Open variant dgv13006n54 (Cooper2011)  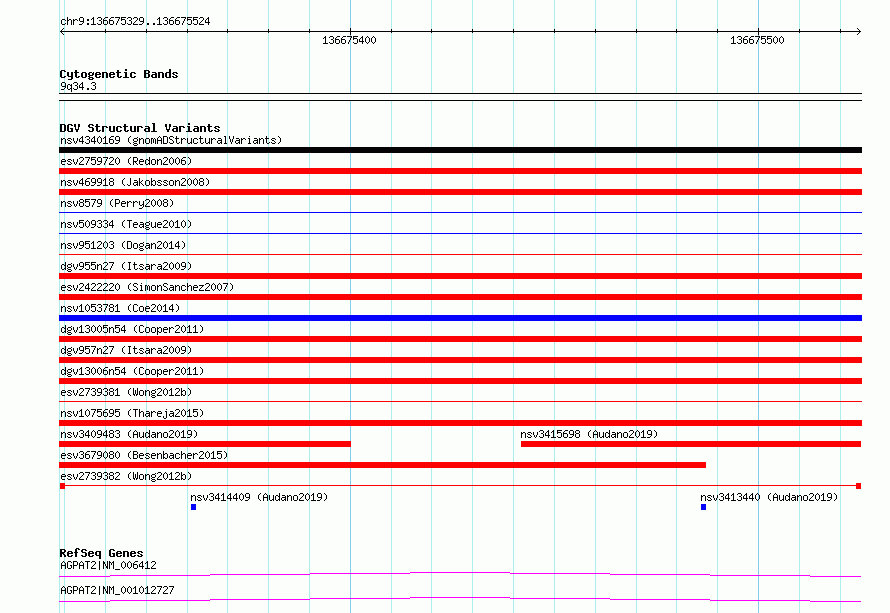[132, 371]
